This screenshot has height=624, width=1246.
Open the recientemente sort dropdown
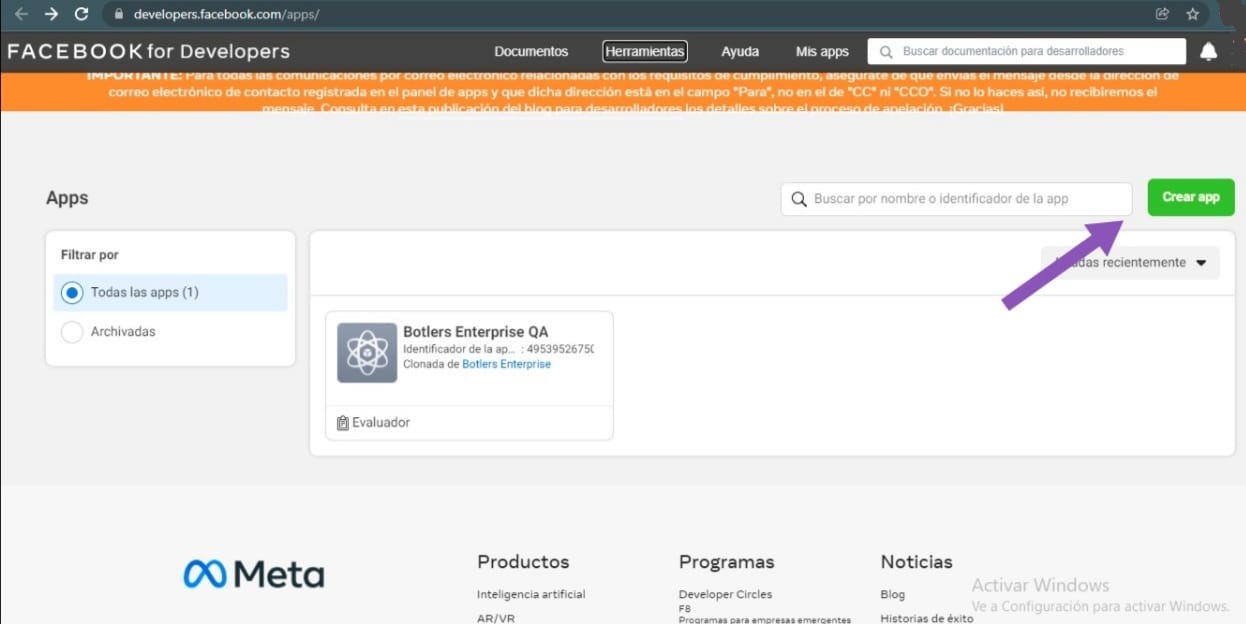pyautogui.click(x=1130, y=263)
